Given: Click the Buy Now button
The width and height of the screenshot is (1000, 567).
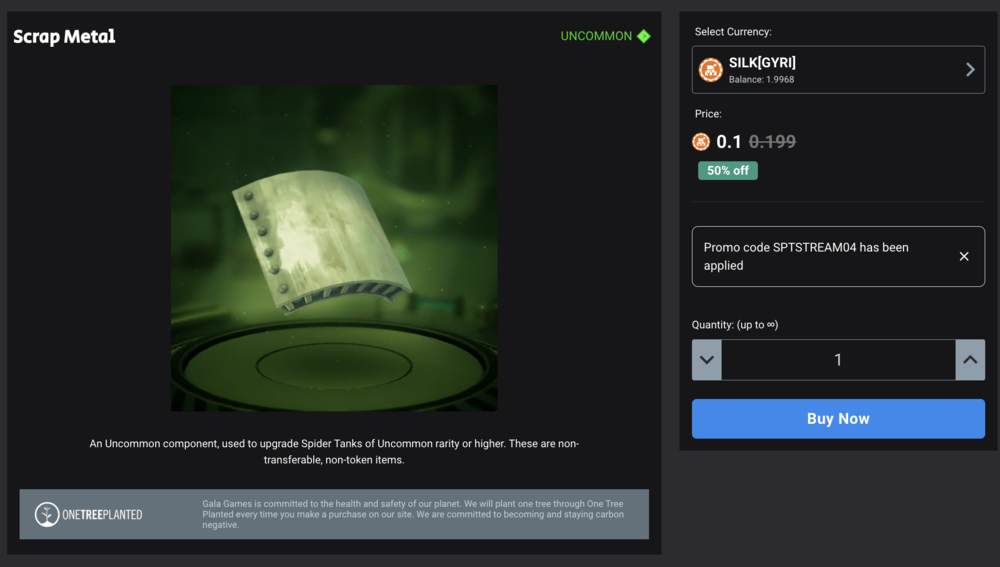Looking at the screenshot, I should [838, 418].
